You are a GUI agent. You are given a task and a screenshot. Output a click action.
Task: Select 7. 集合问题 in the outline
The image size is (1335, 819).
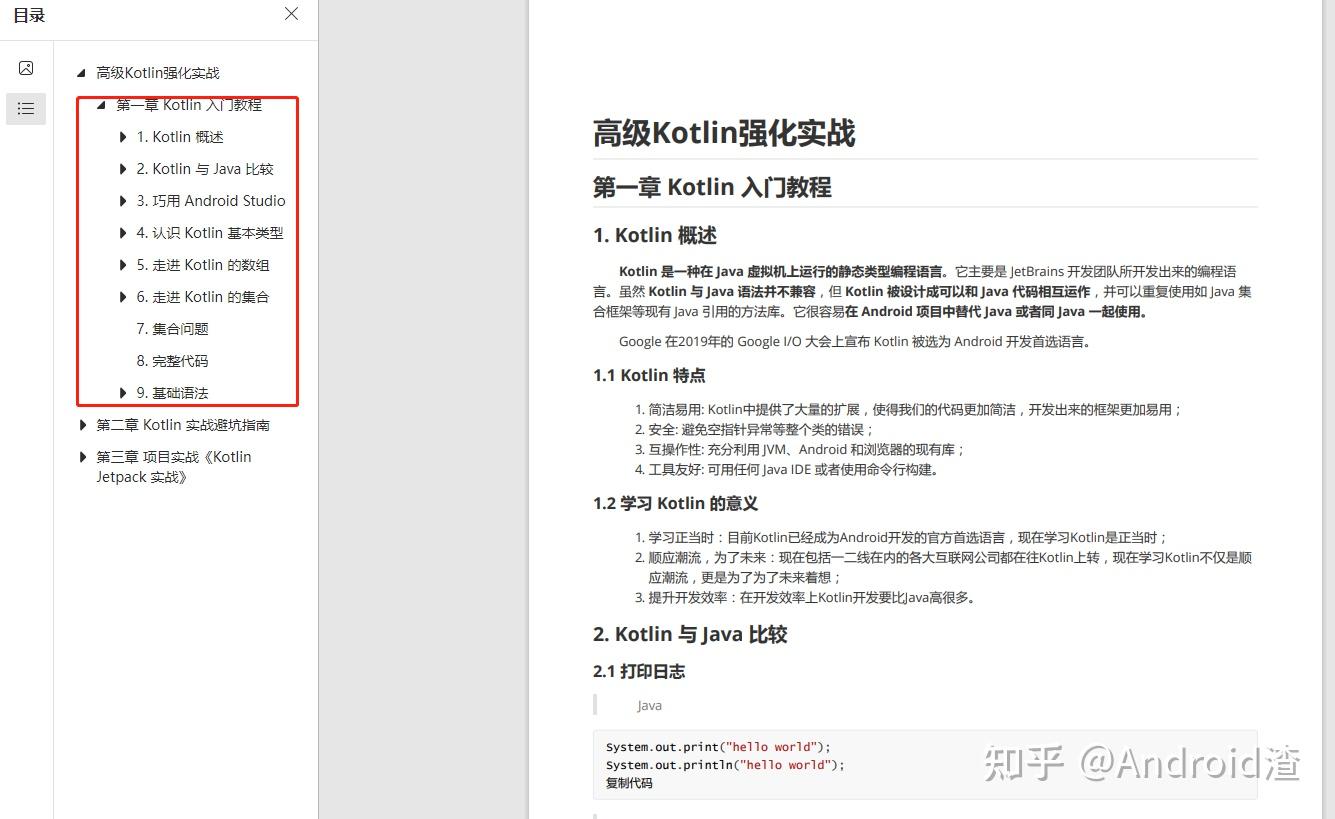coord(172,328)
